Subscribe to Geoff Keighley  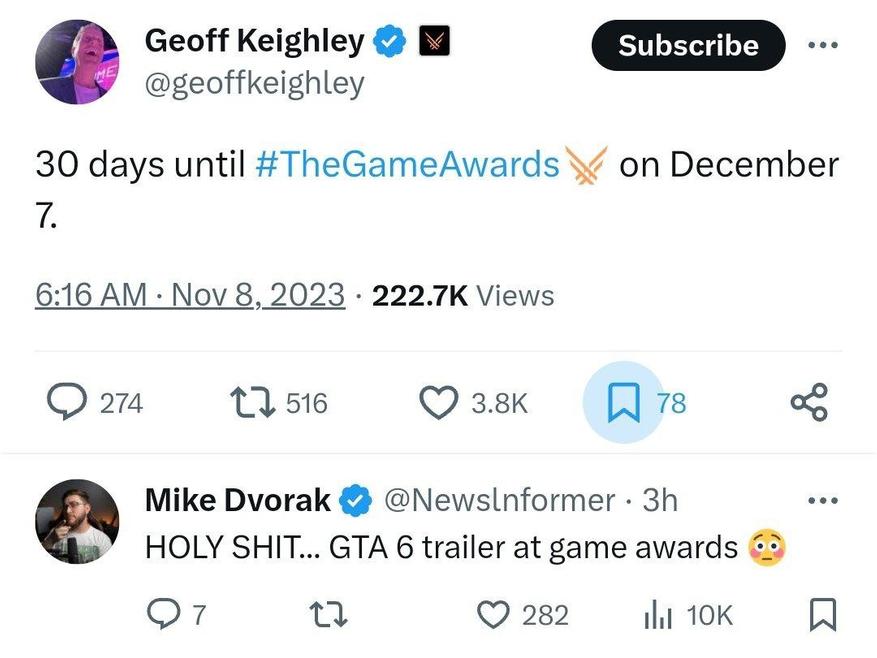pyautogui.click(x=688, y=45)
